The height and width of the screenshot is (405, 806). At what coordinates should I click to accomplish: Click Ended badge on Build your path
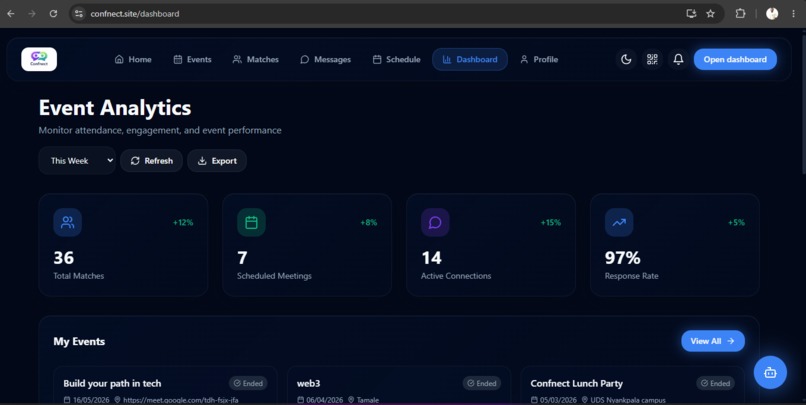[248, 383]
